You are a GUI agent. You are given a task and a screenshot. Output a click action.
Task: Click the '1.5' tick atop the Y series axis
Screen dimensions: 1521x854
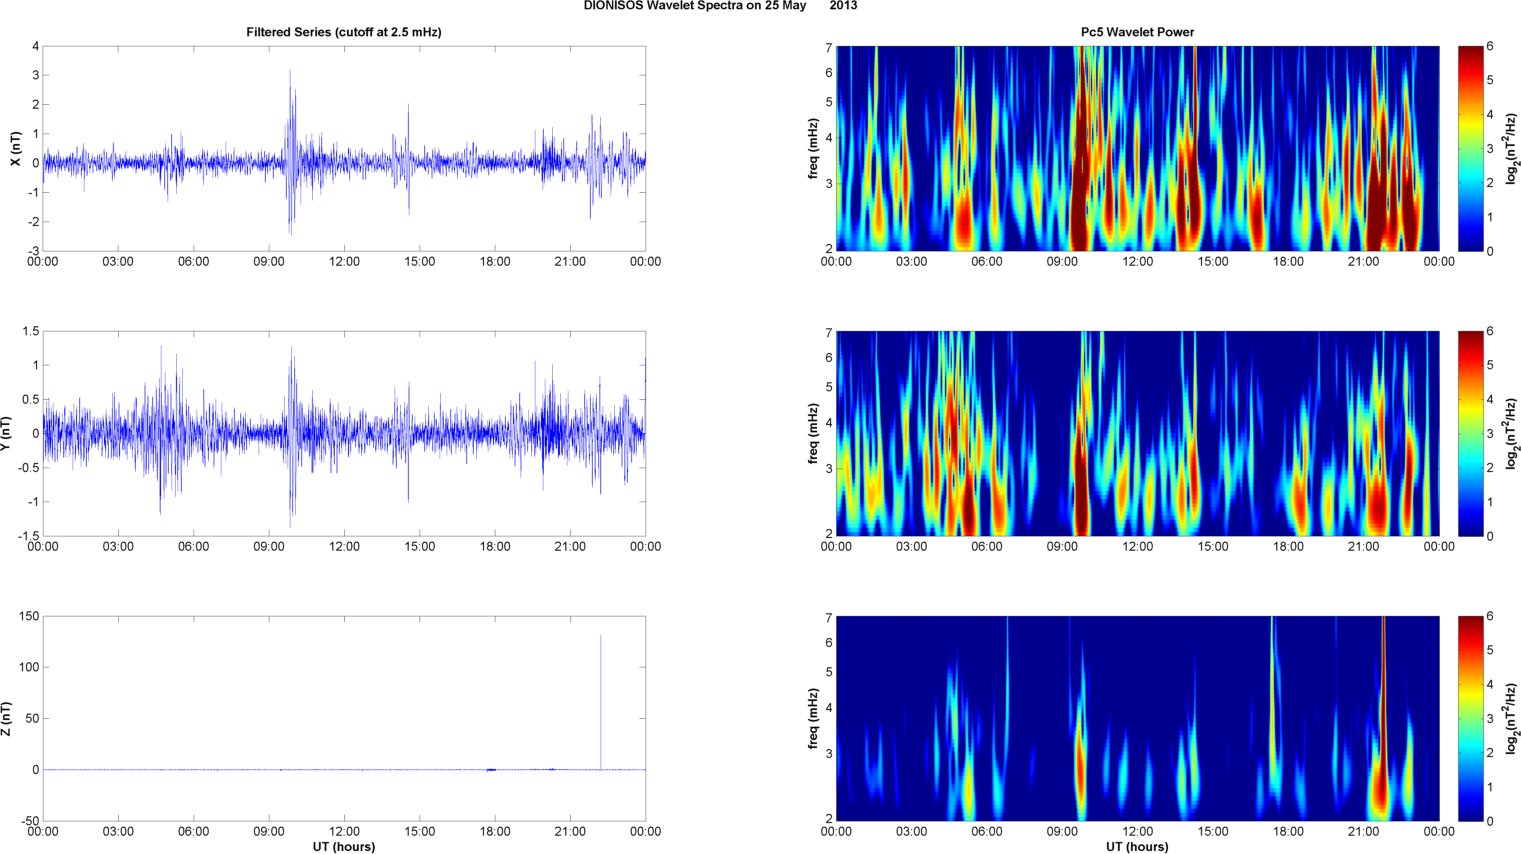click(x=31, y=332)
